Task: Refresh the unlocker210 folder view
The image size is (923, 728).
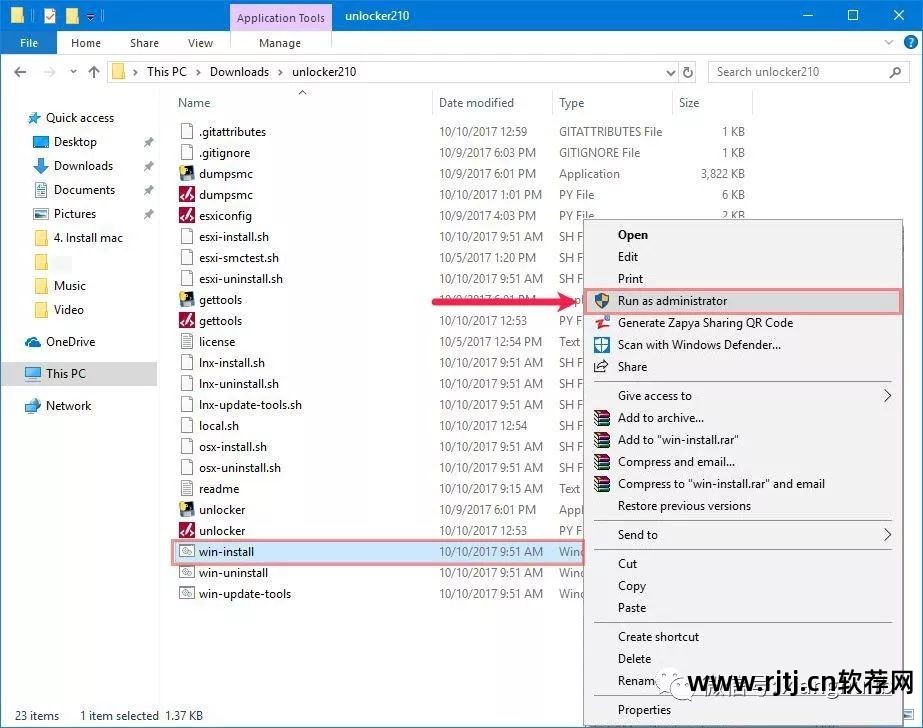Action: [688, 72]
